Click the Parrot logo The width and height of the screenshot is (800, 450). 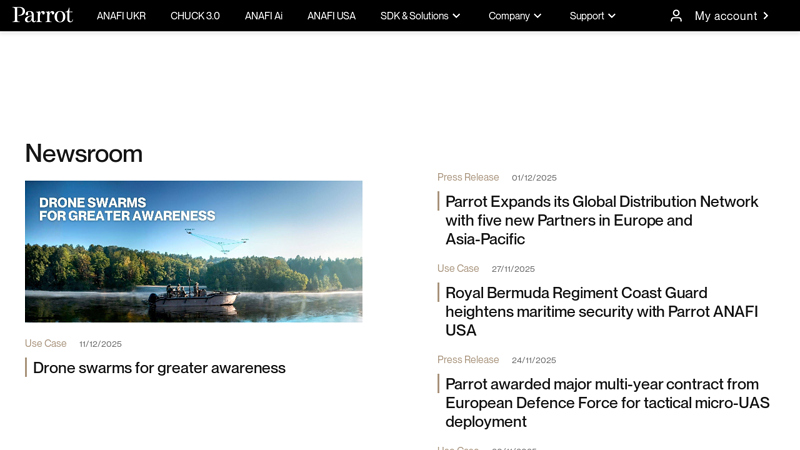[42, 15]
